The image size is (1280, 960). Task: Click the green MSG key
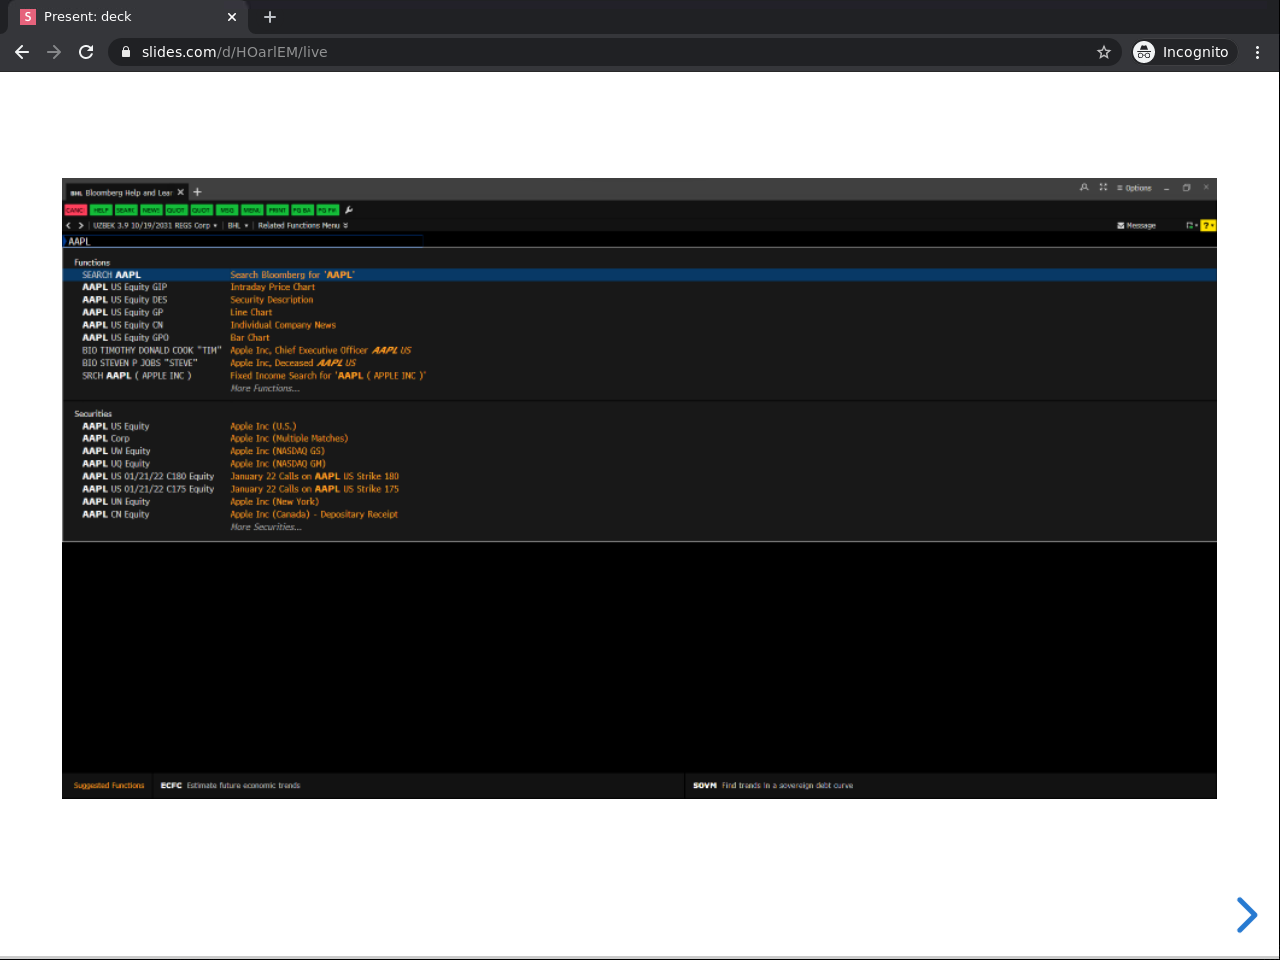227,210
